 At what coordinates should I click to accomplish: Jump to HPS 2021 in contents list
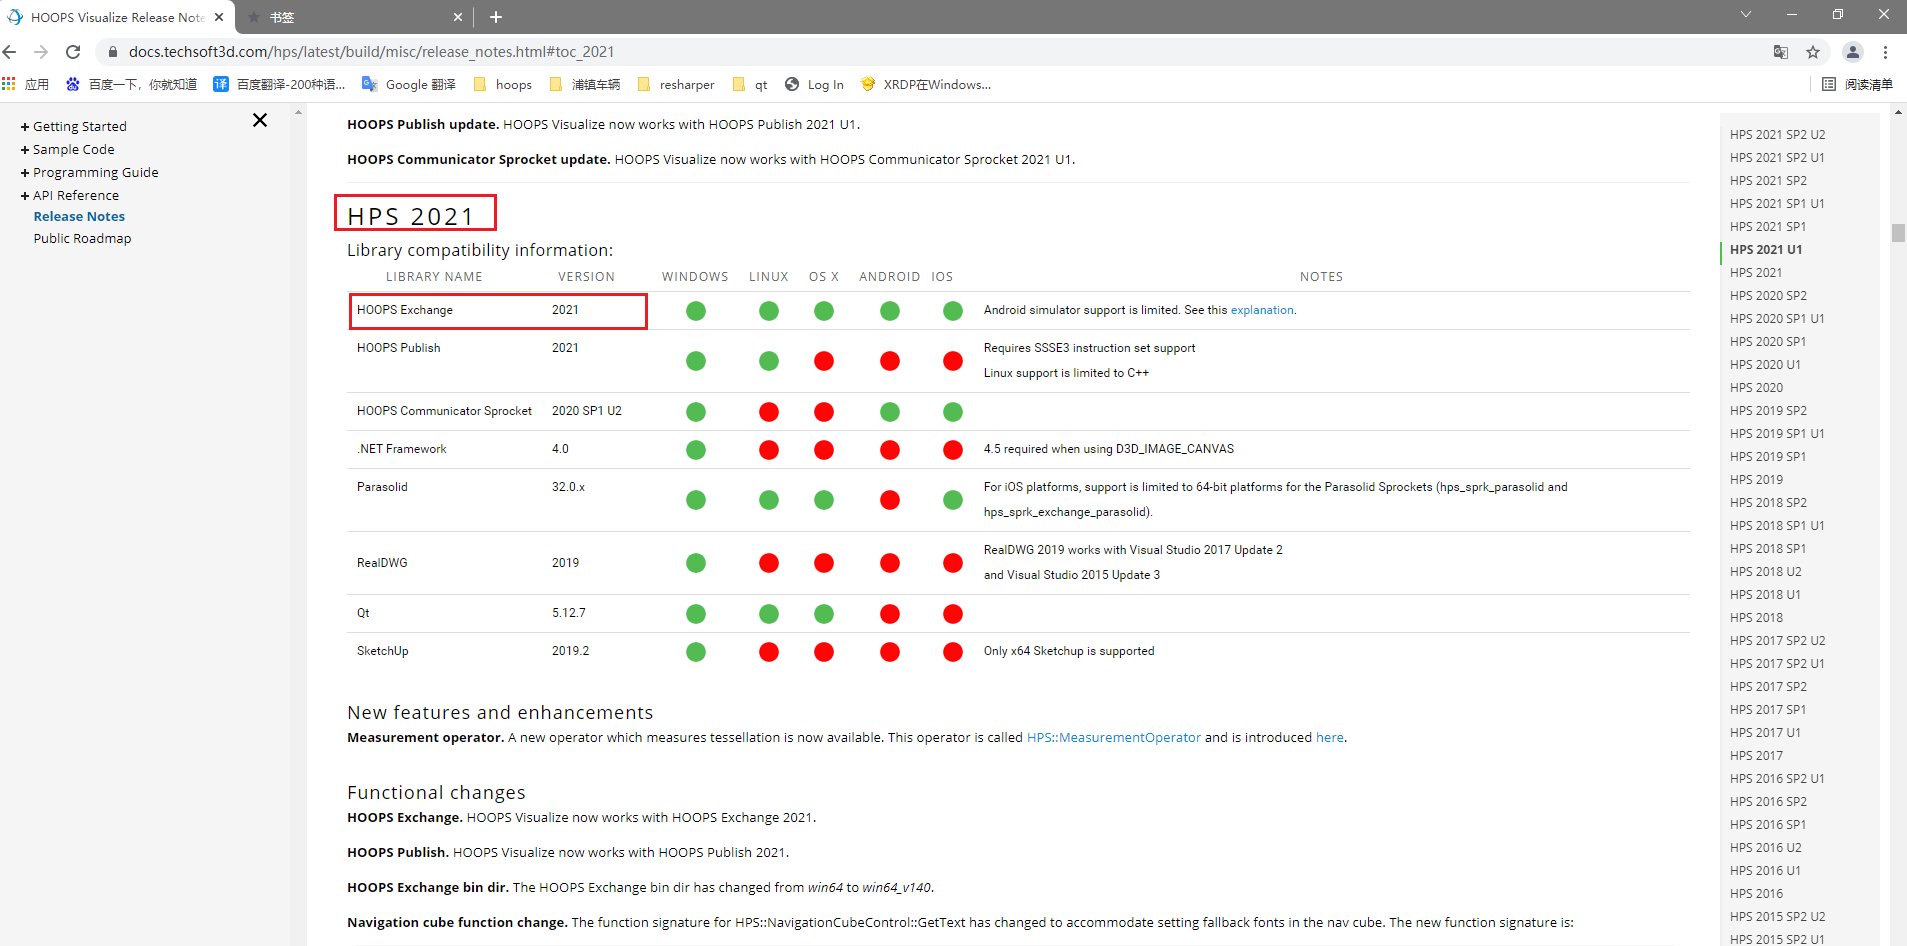(1756, 272)
